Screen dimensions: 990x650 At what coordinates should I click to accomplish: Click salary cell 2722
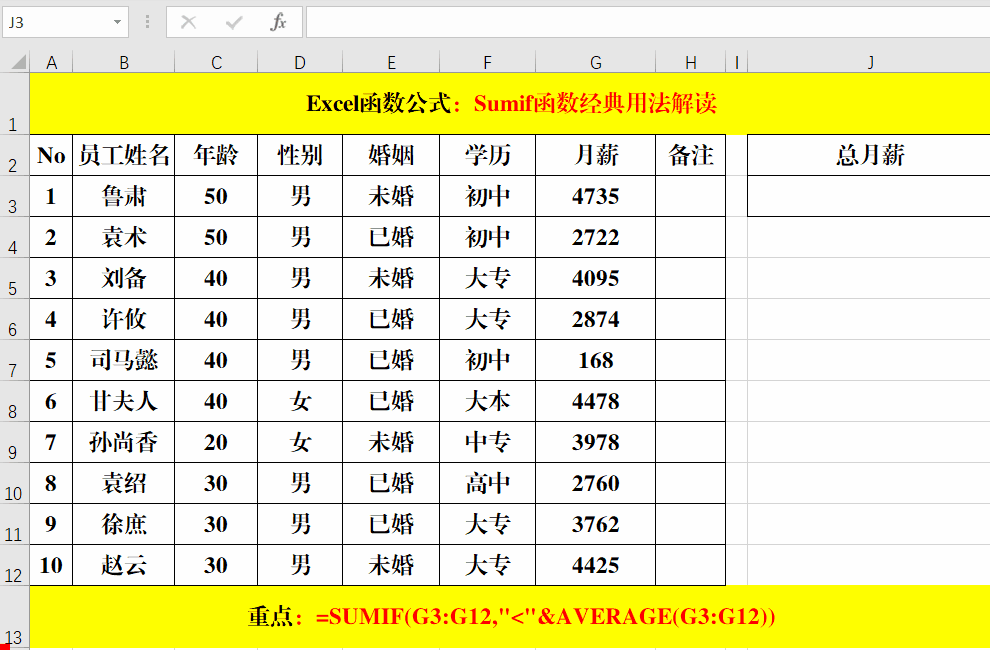(595, 238)
